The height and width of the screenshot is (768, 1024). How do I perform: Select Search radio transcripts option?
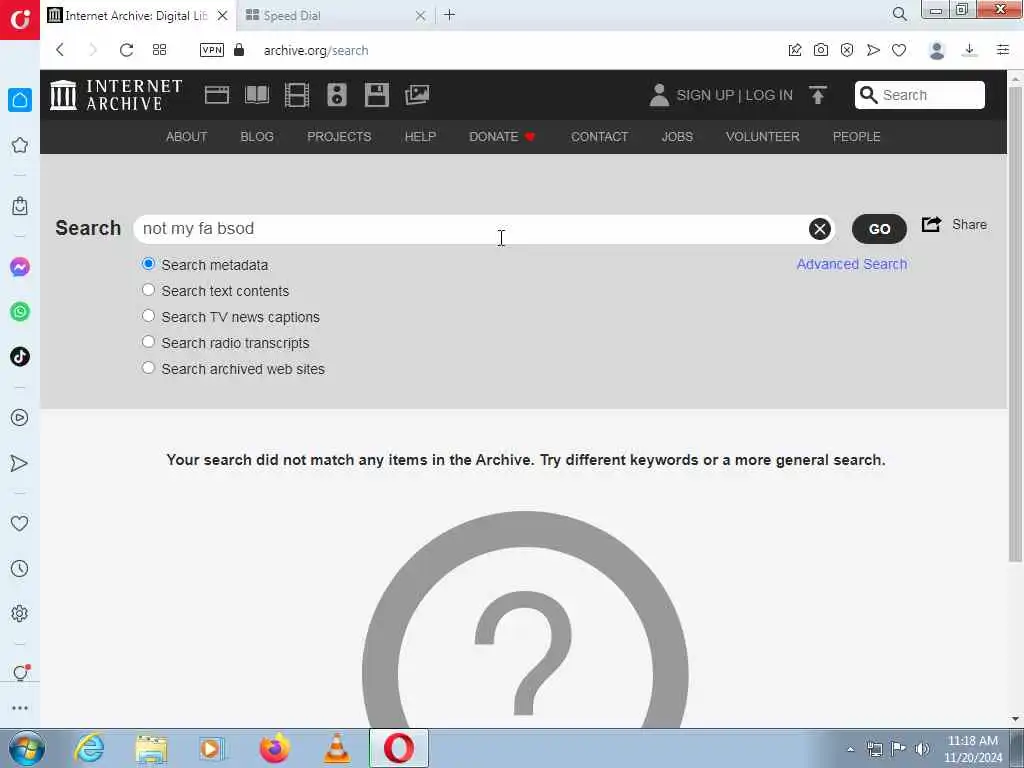pos(148,342)
